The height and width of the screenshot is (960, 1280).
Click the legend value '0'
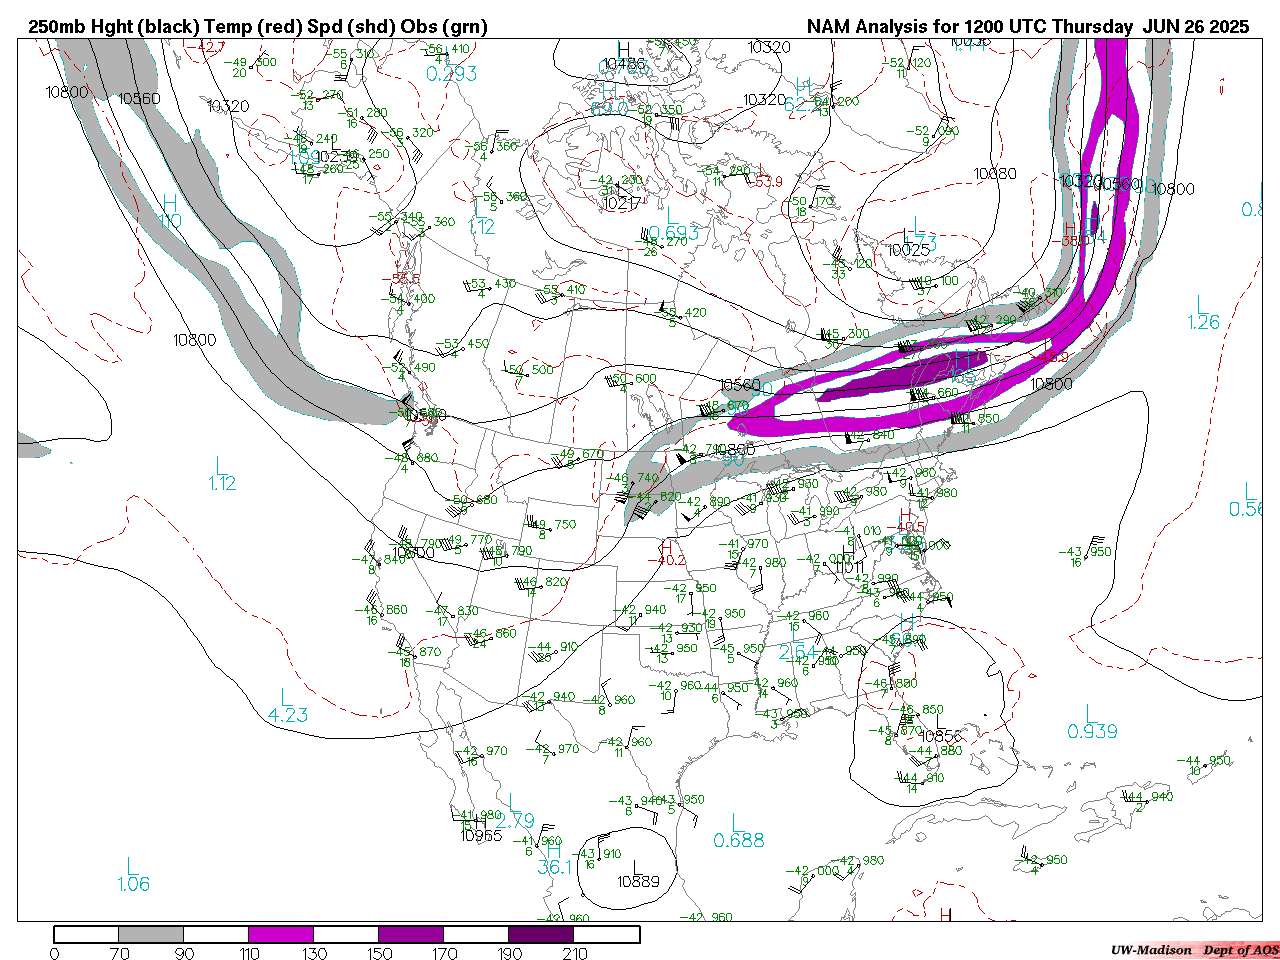pyautogui.click(x=54, y=953)
